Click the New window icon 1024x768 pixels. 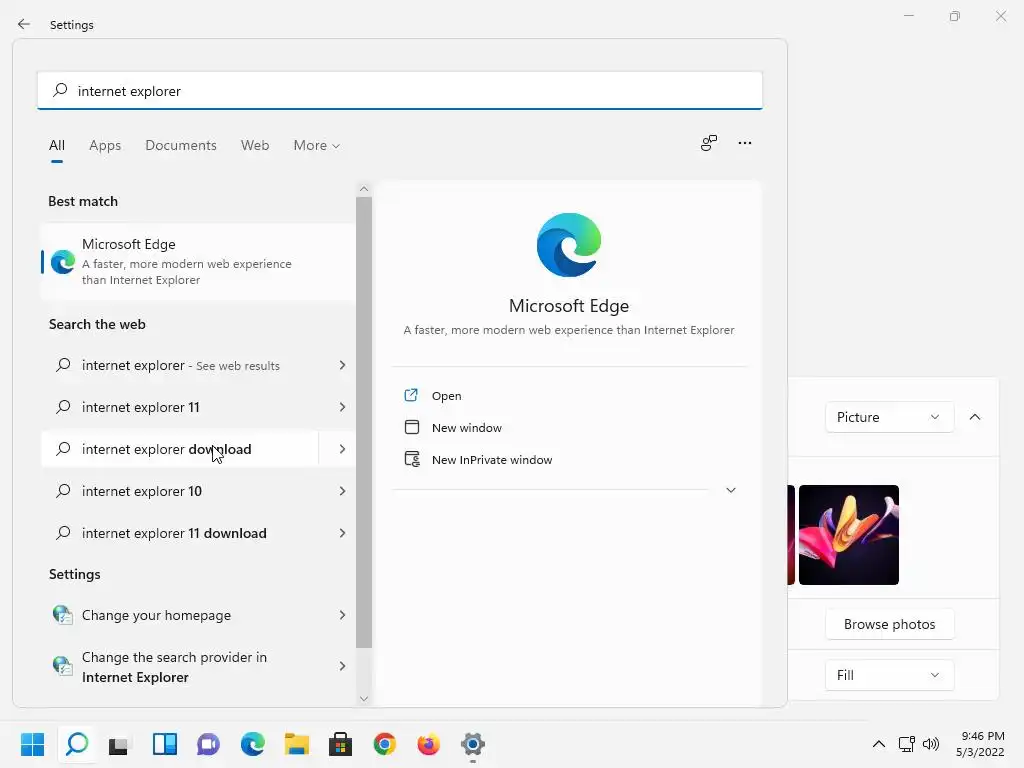(411, 427)
